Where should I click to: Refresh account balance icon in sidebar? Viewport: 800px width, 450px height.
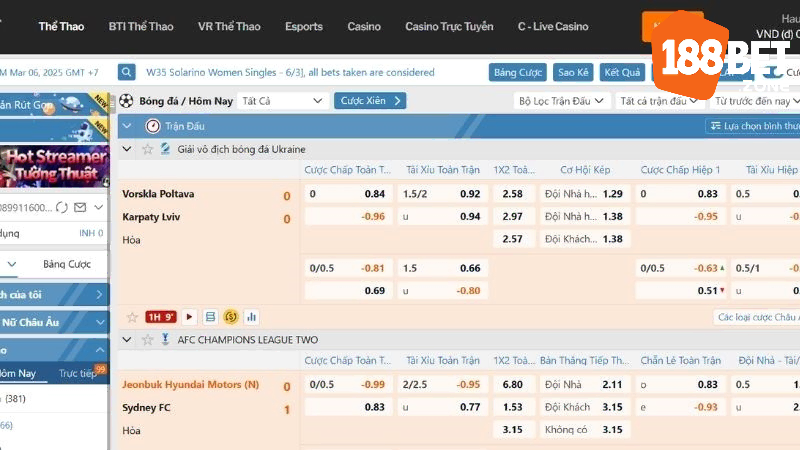(62, 207)
